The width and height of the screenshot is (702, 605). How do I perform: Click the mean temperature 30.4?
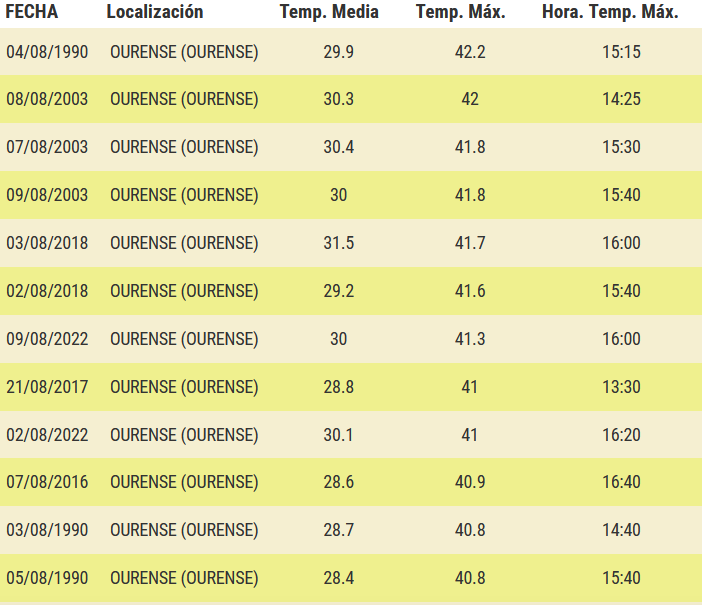point(339,147)
